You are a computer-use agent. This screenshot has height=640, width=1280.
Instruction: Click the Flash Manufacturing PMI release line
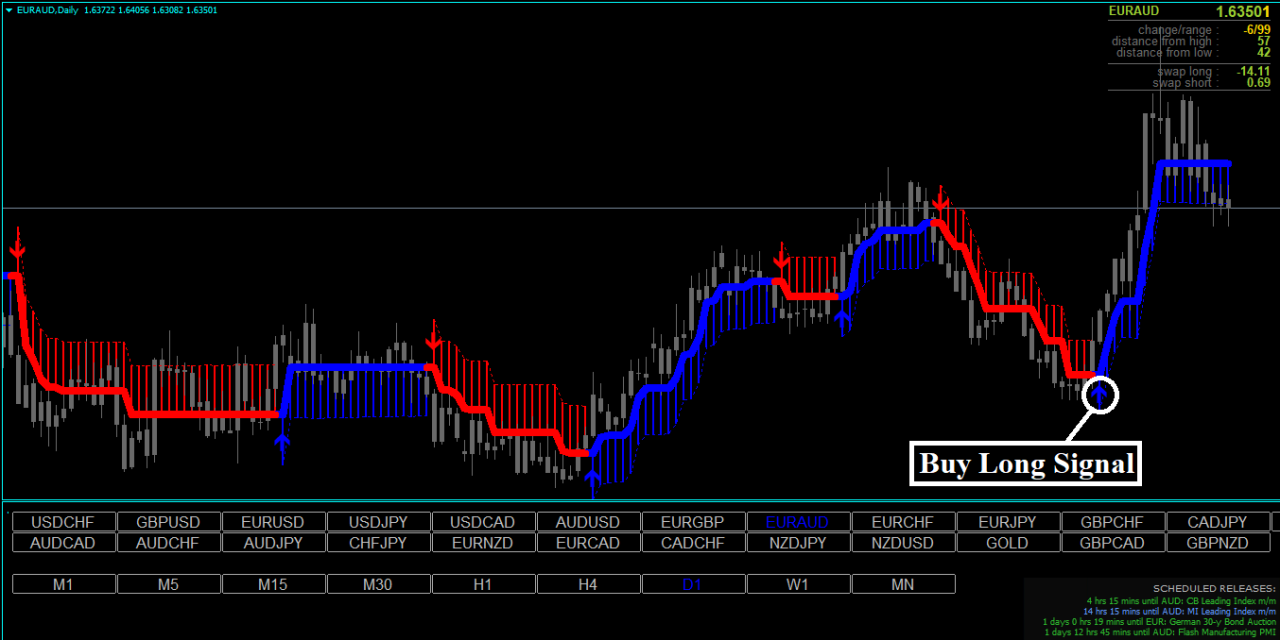click(1160, 632)
